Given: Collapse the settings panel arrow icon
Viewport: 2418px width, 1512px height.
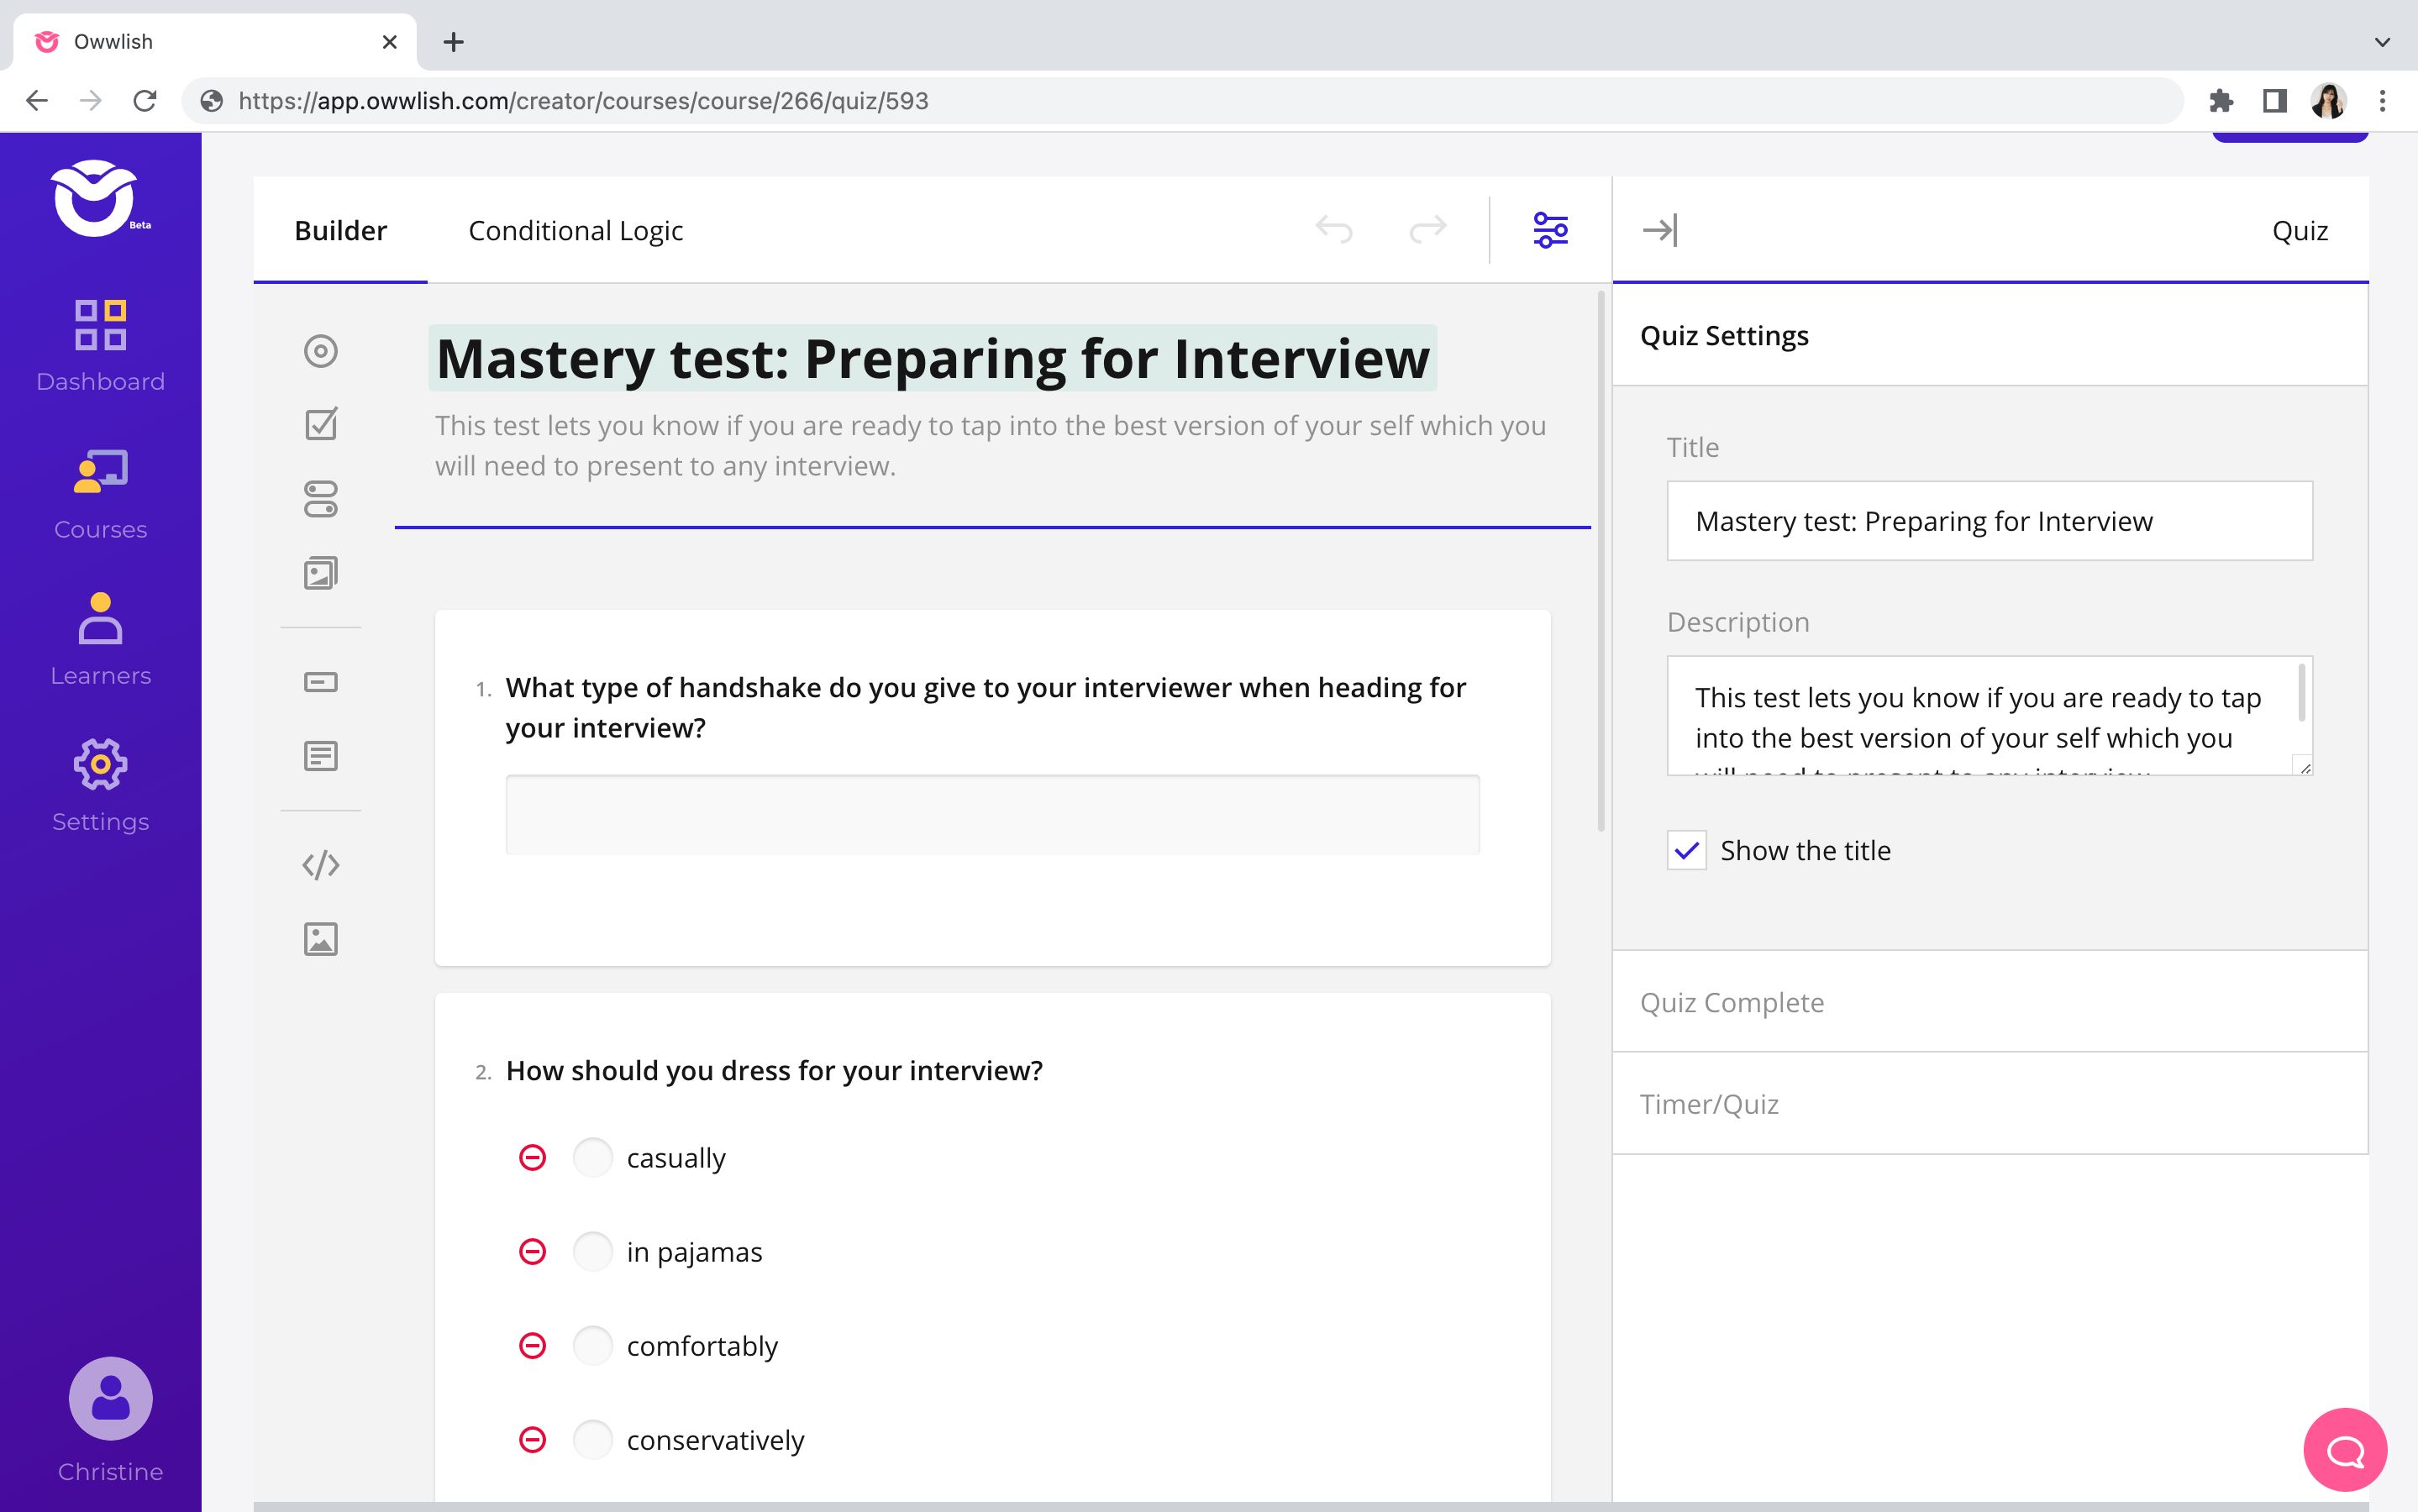Looking at the screenshot, I should 1659,230.
